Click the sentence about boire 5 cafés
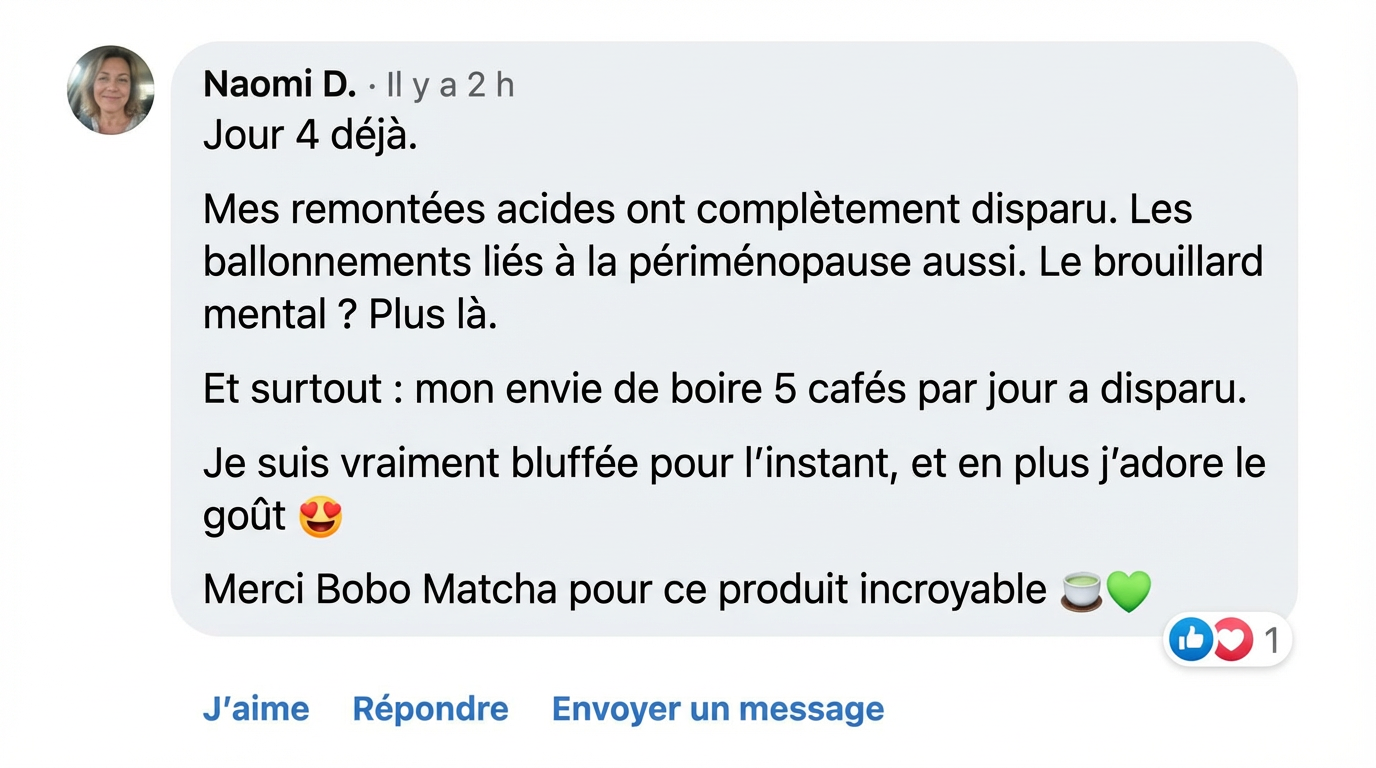 point(725,387)
